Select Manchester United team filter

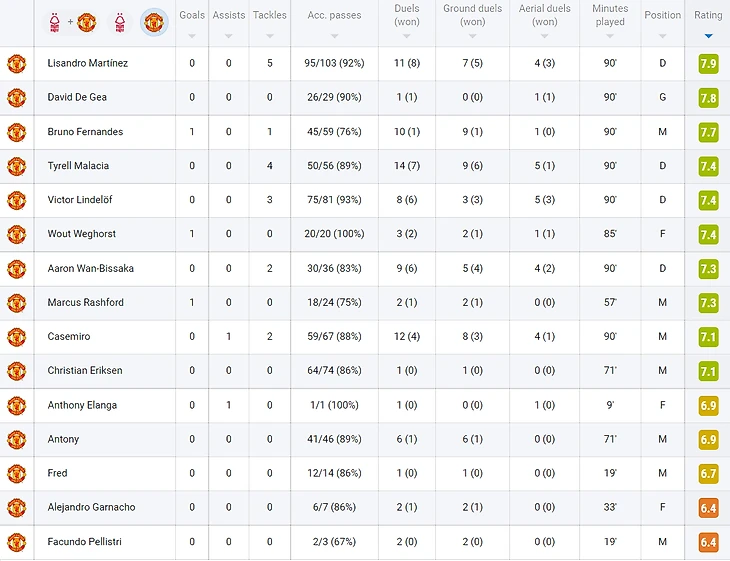[x=153, y=21]
